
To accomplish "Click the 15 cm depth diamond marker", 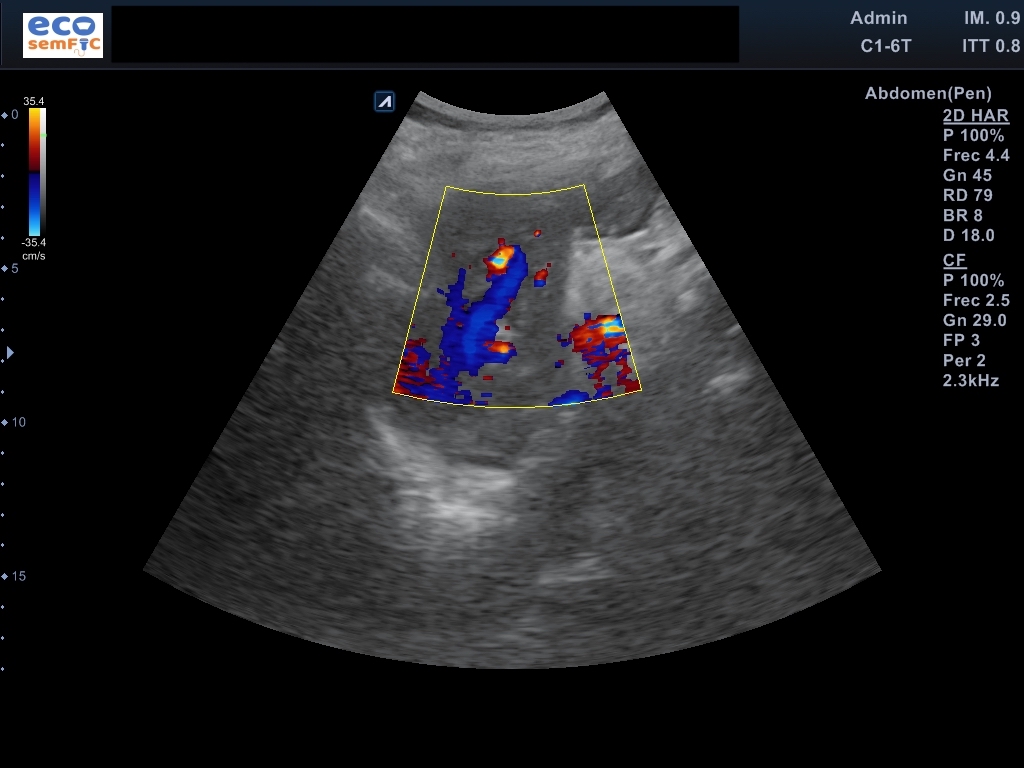I will coord(5,576).
